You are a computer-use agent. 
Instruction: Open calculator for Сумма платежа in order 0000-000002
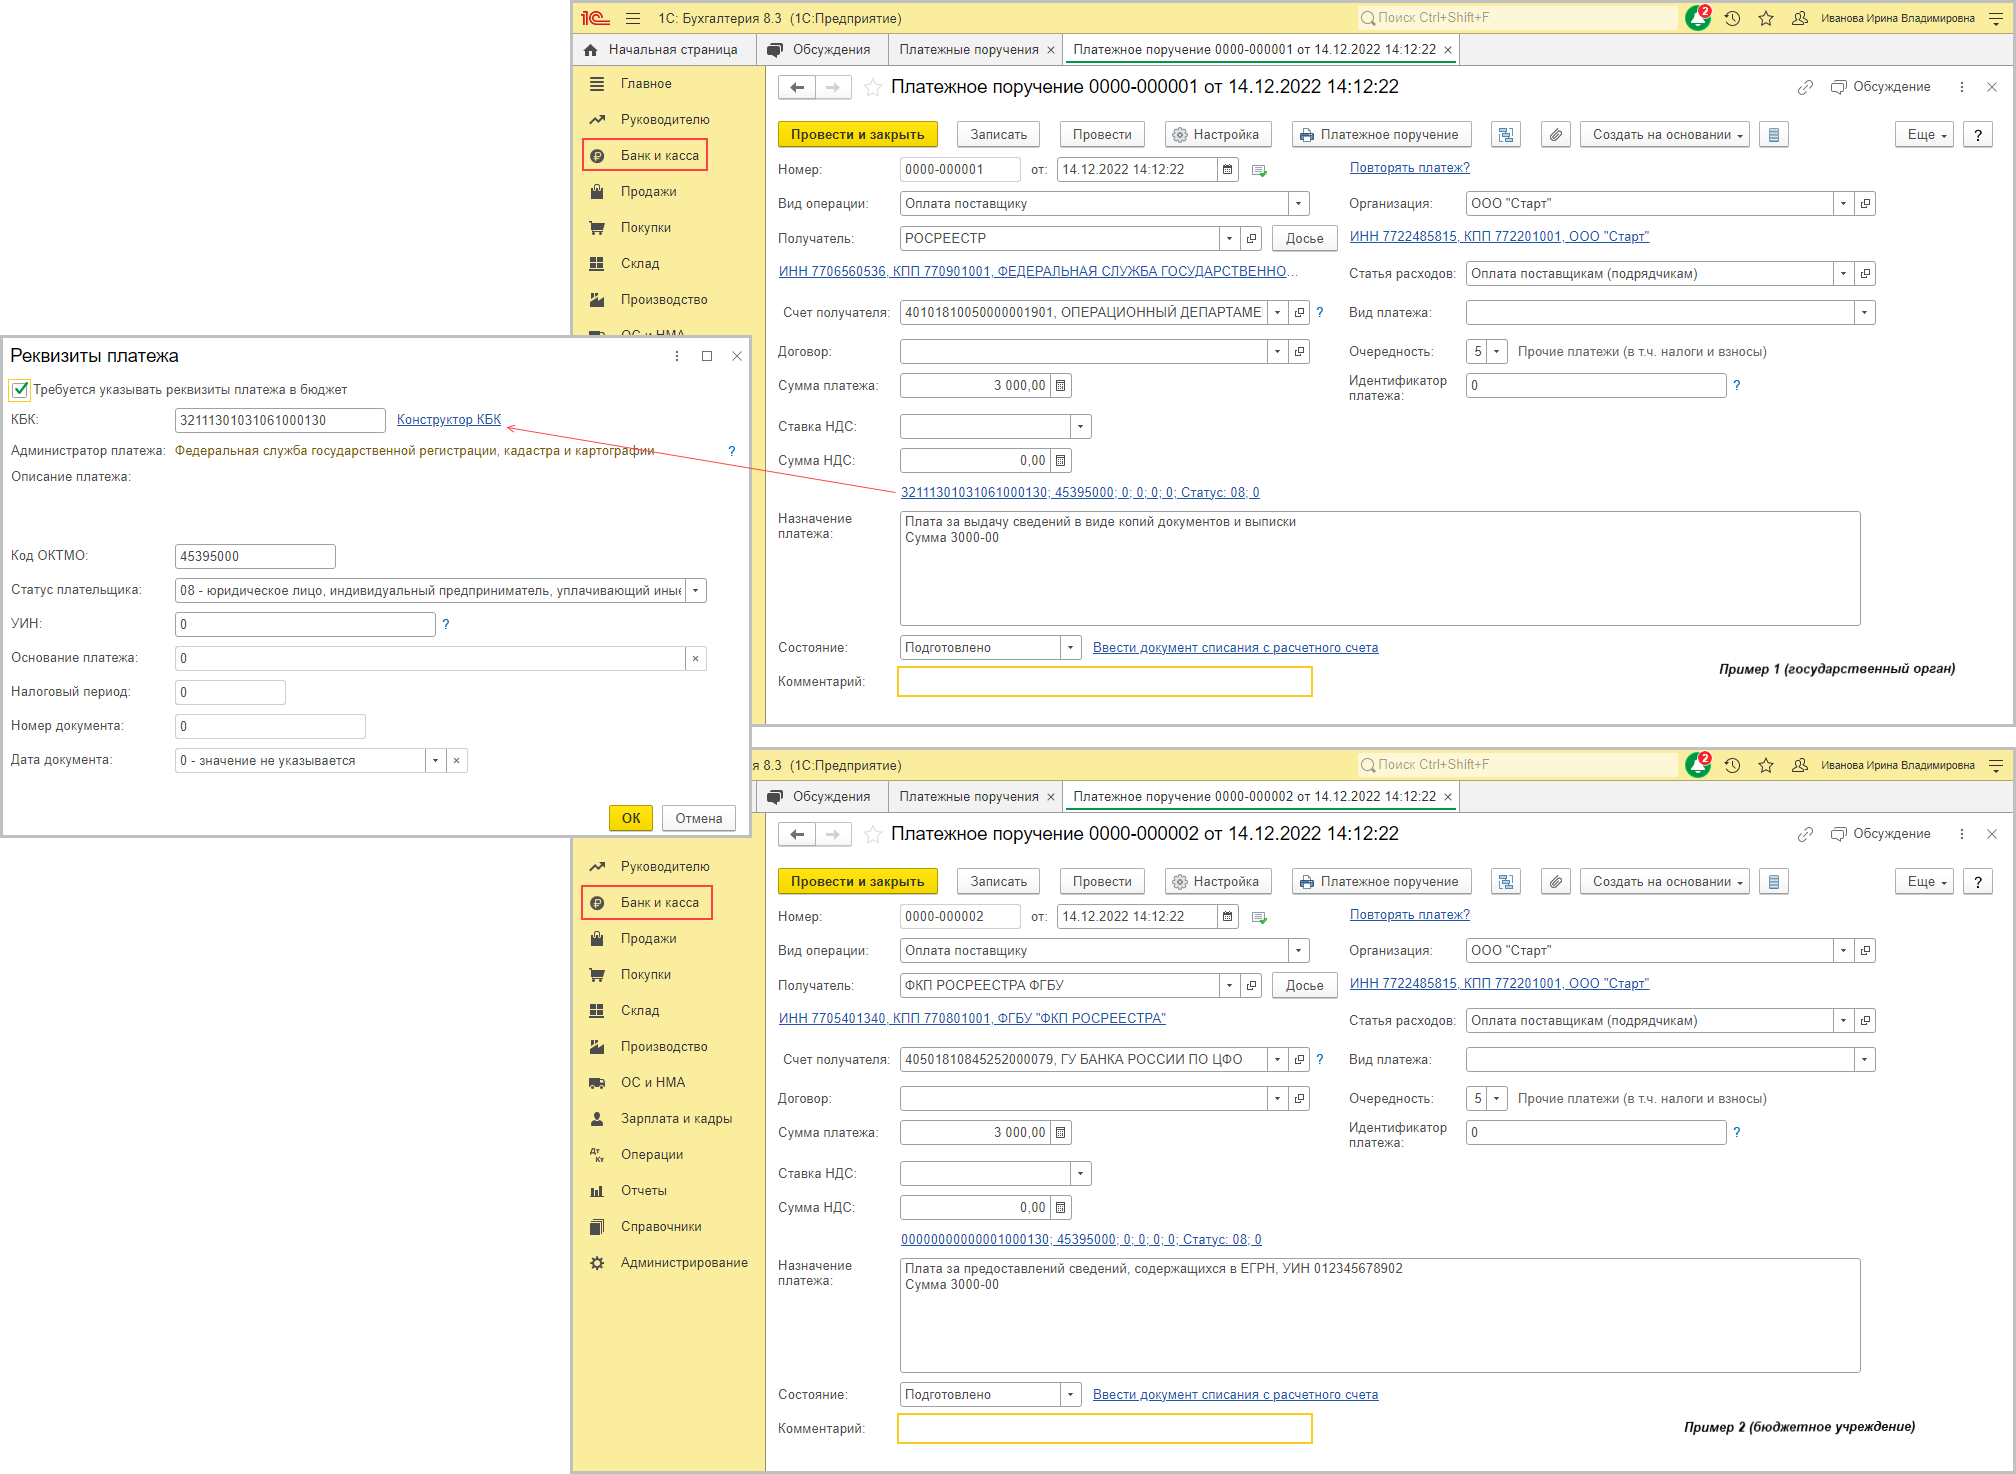[x=1061, y=1133]
